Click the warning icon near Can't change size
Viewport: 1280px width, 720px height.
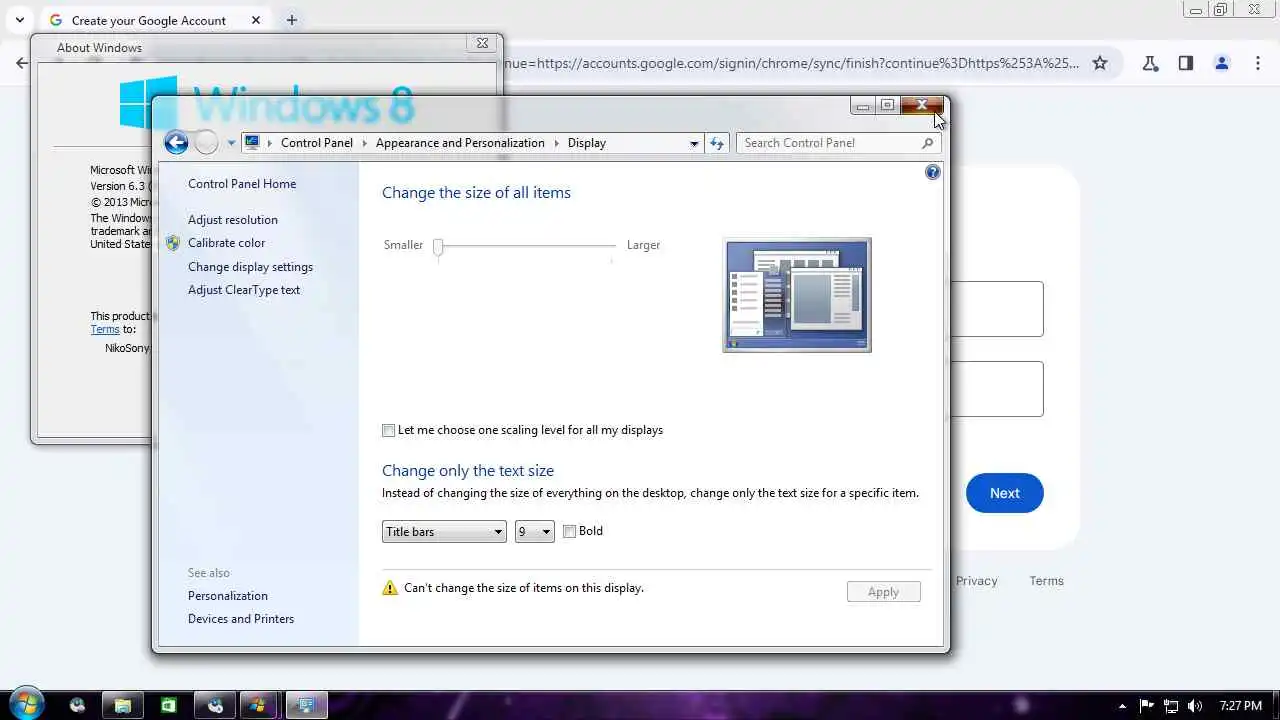[x=390, y=588]
